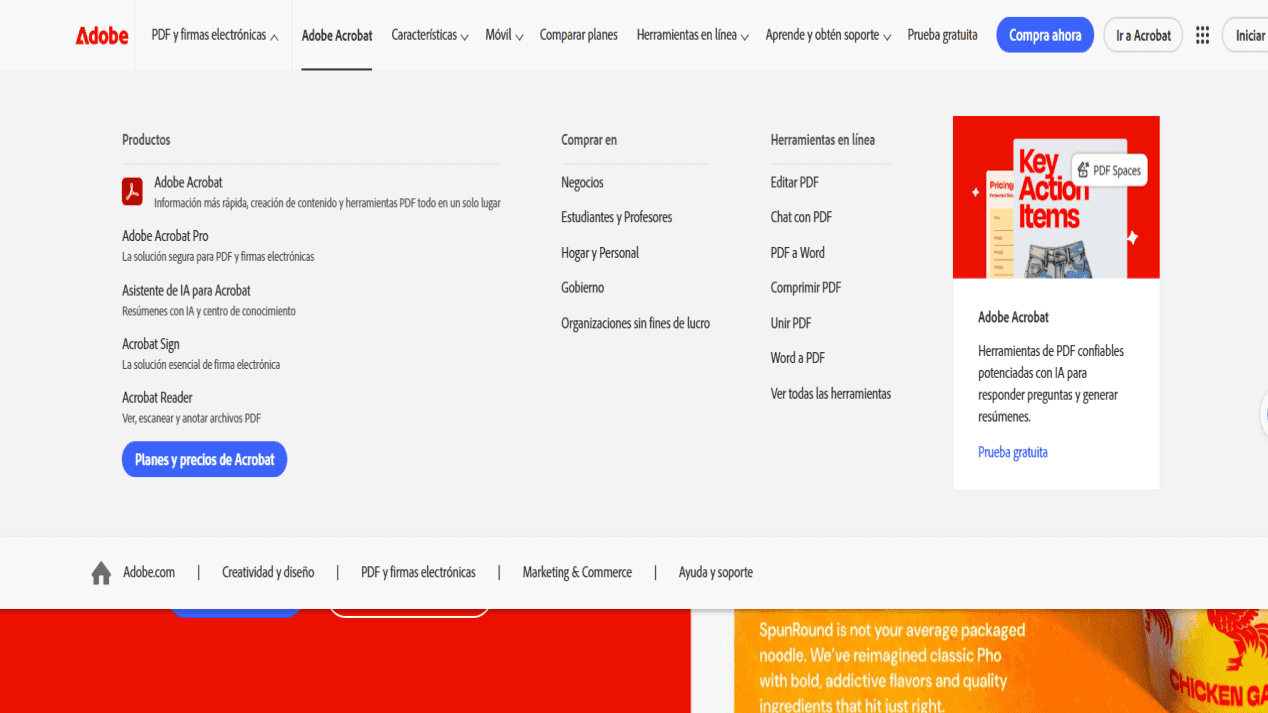Click Ver todas las herramientas
Image resolution: width=1268 pixels, height=713 pixels.
pyautogui.click(x=830, y=393)
